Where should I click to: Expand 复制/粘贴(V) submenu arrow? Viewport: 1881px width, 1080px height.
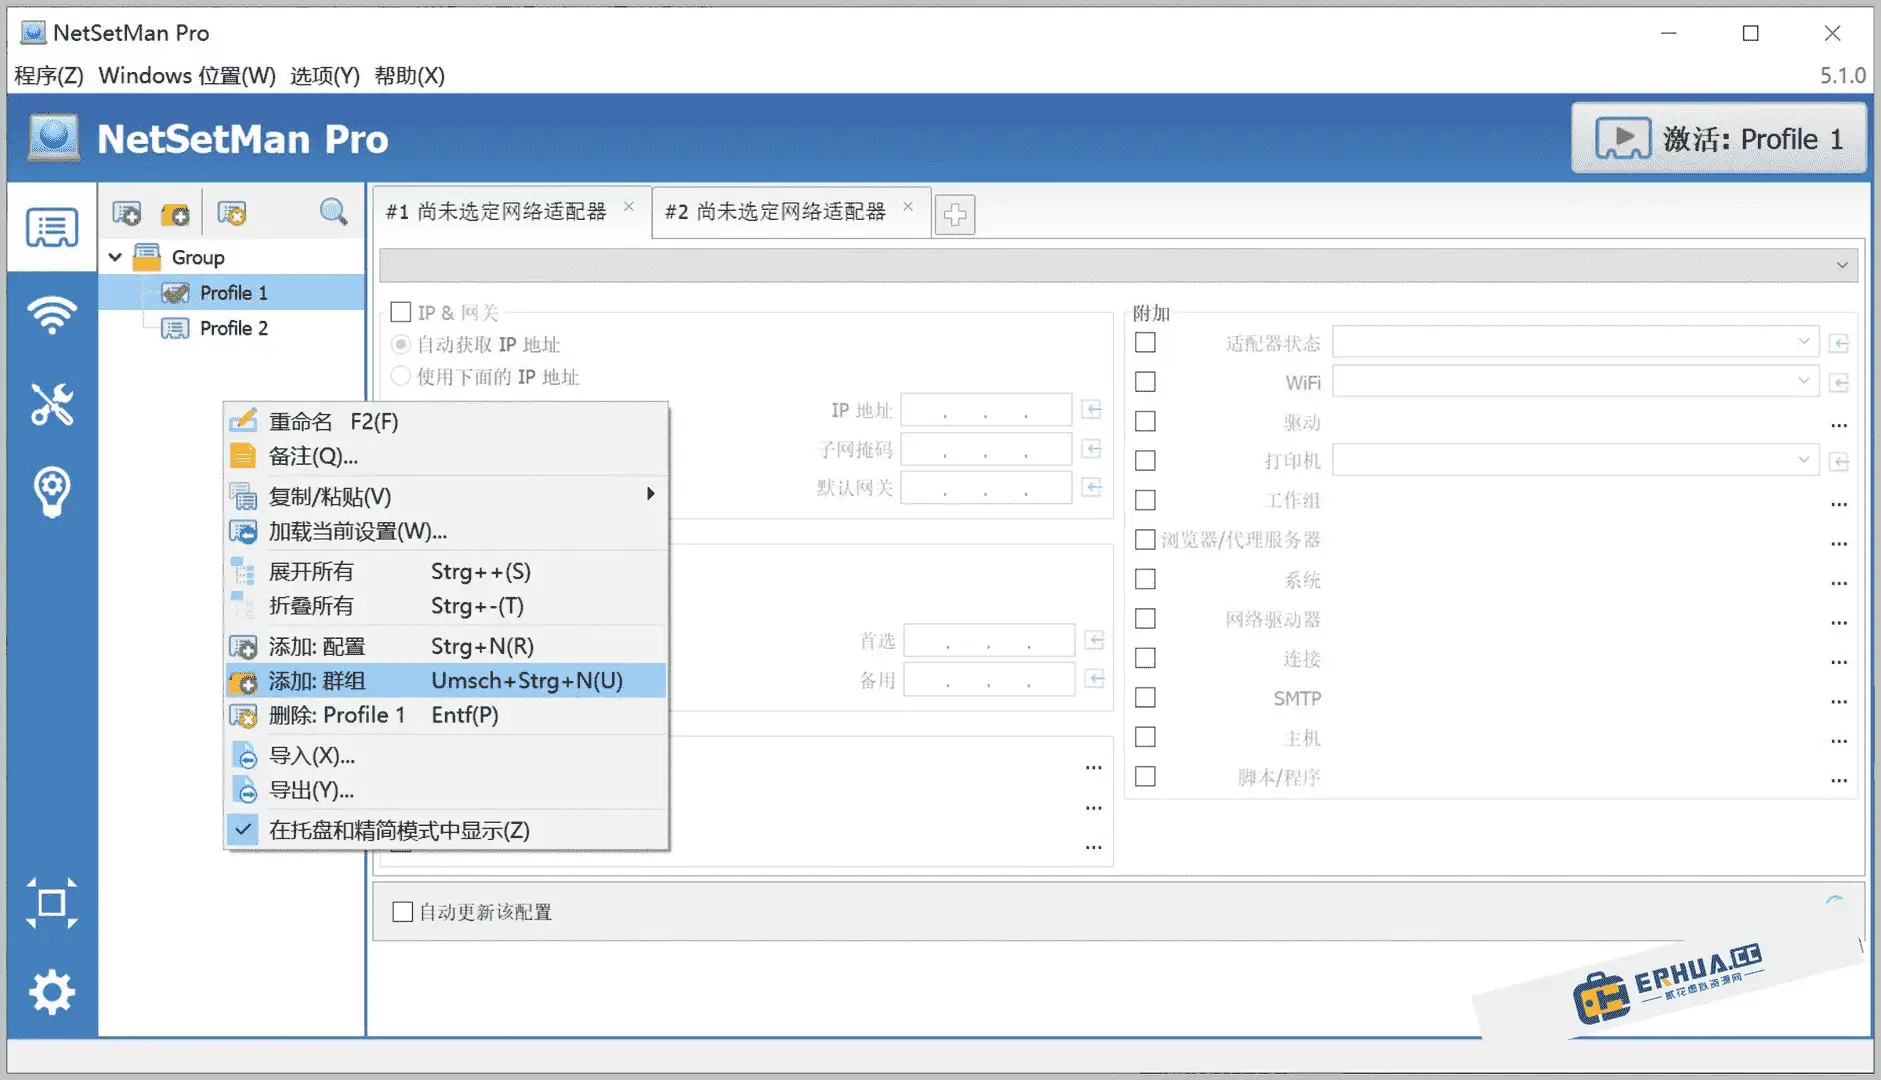click(x=651, y=494)
